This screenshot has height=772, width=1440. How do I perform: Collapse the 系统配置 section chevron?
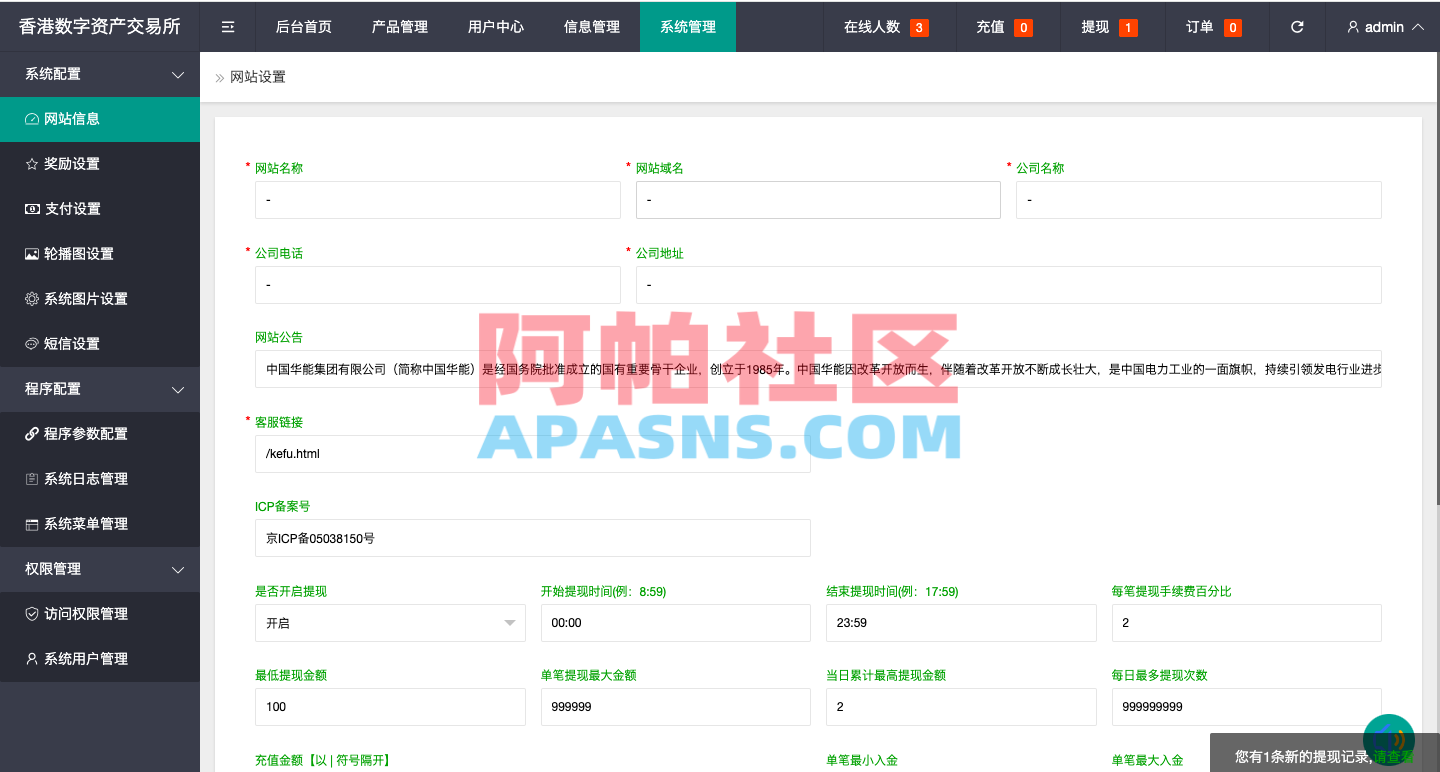click(178, 73)
